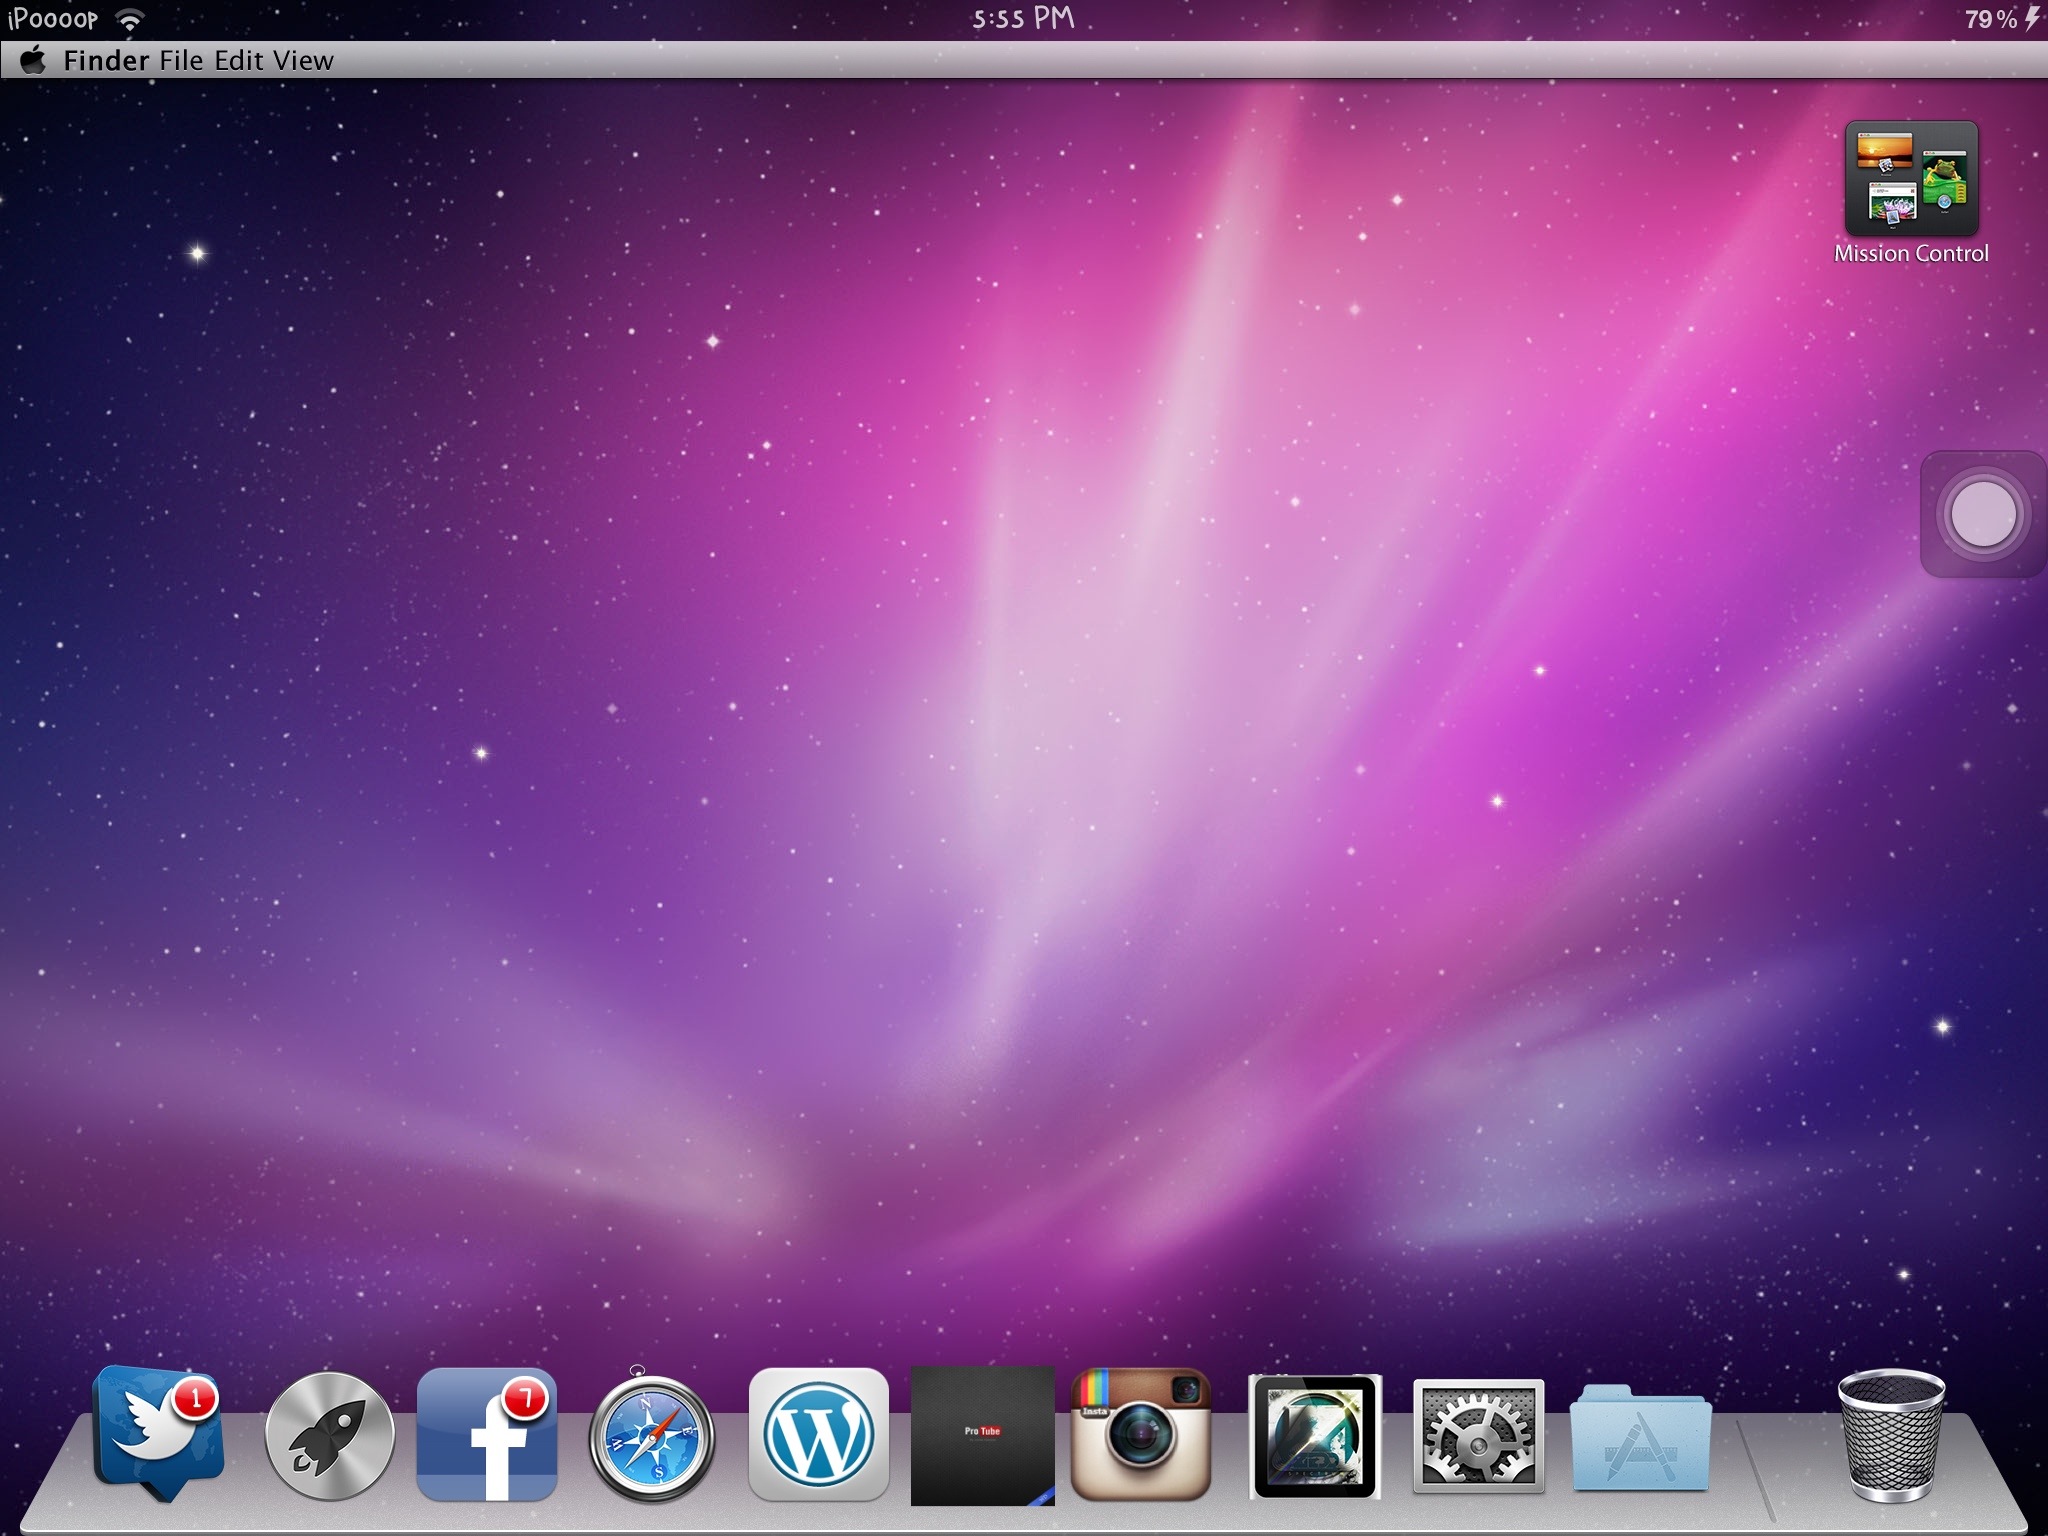Open the dark wallpaper-style app in dock
Viewport: 2048px width, 1536px height.
pos(1315,1437)
